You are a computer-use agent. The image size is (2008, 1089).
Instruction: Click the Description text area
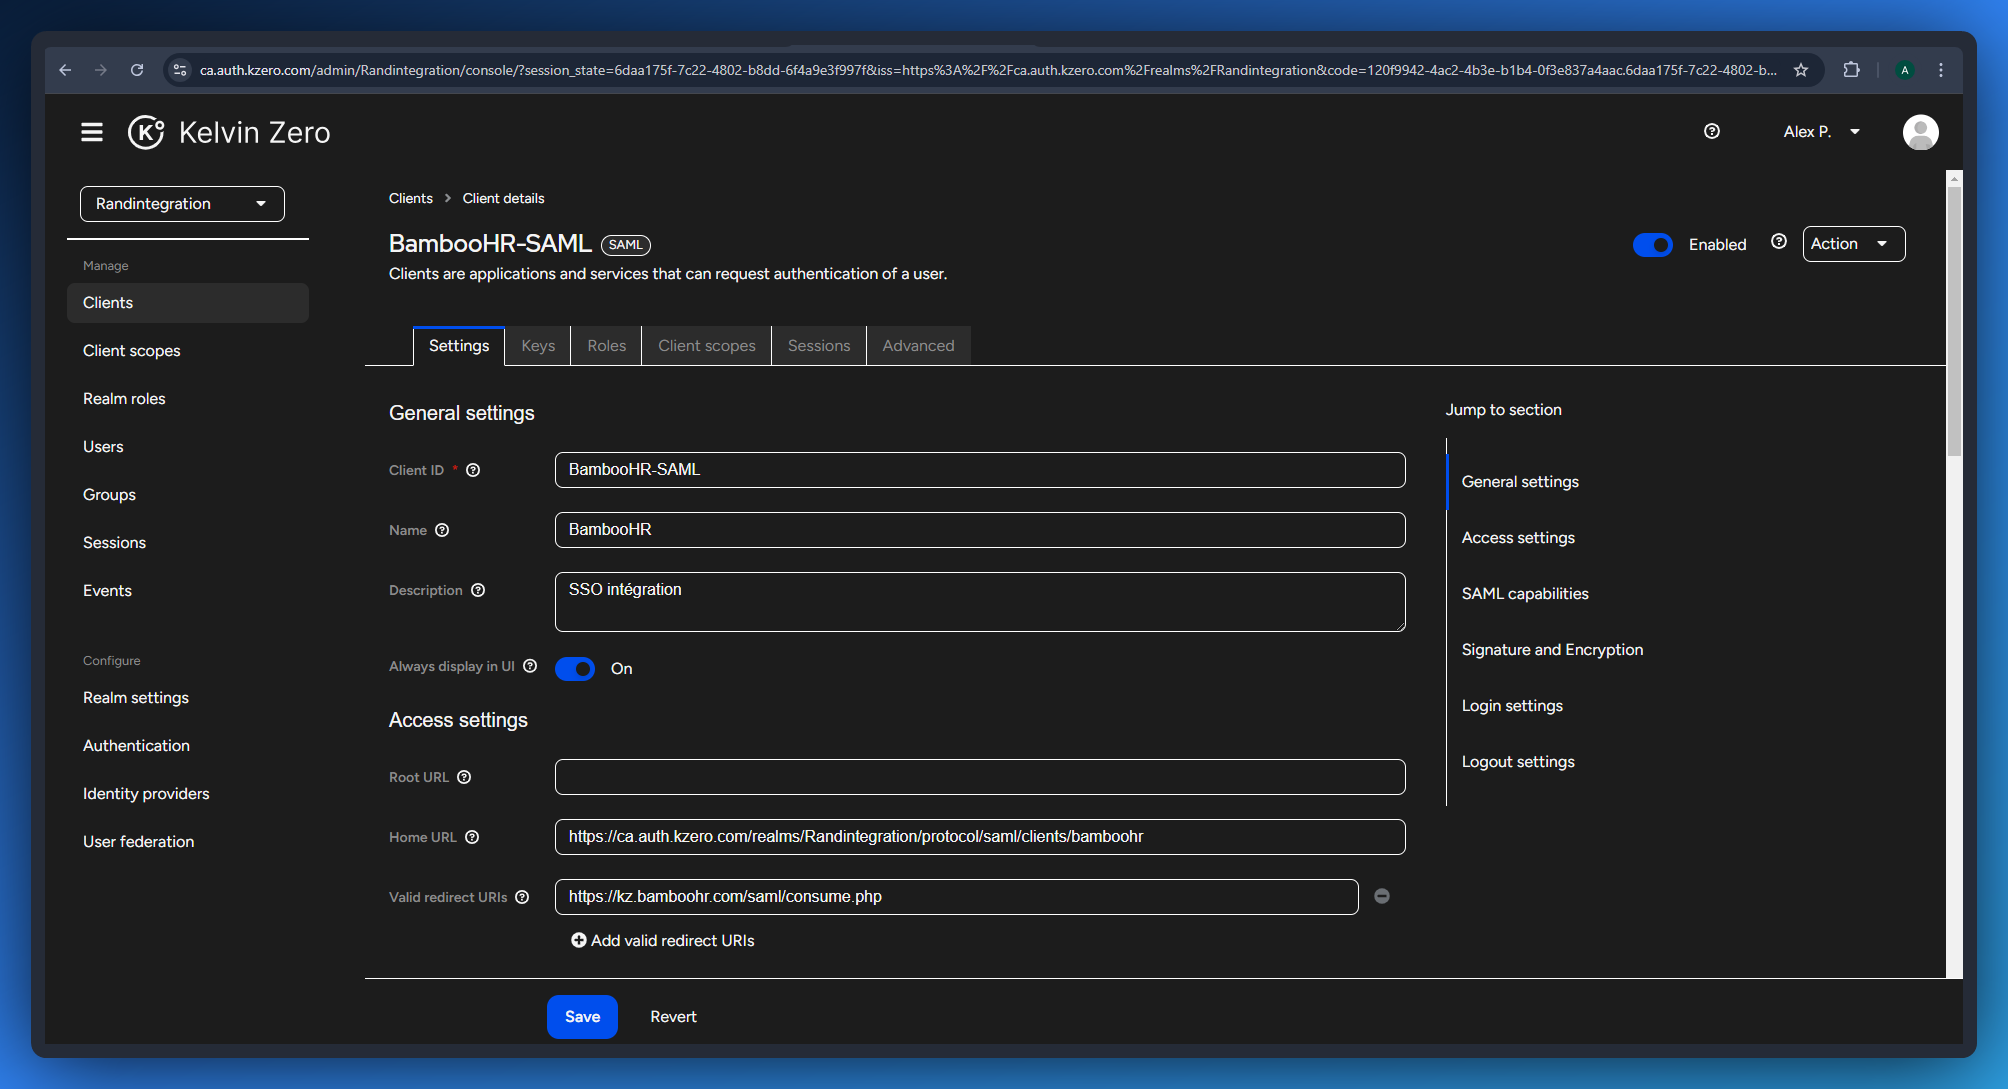click(x=980, y=602)
